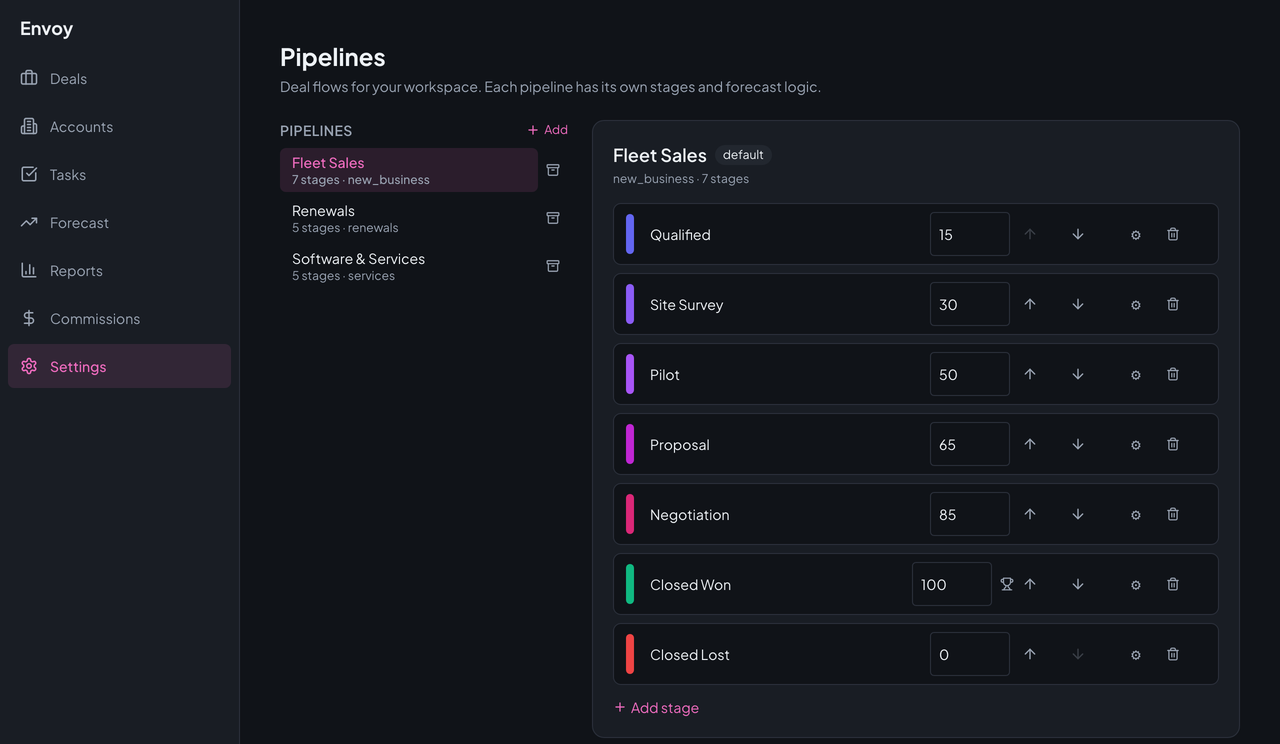Select Renewals pipeline
This screenshot has height=744, width=1280.
(409, 218)
